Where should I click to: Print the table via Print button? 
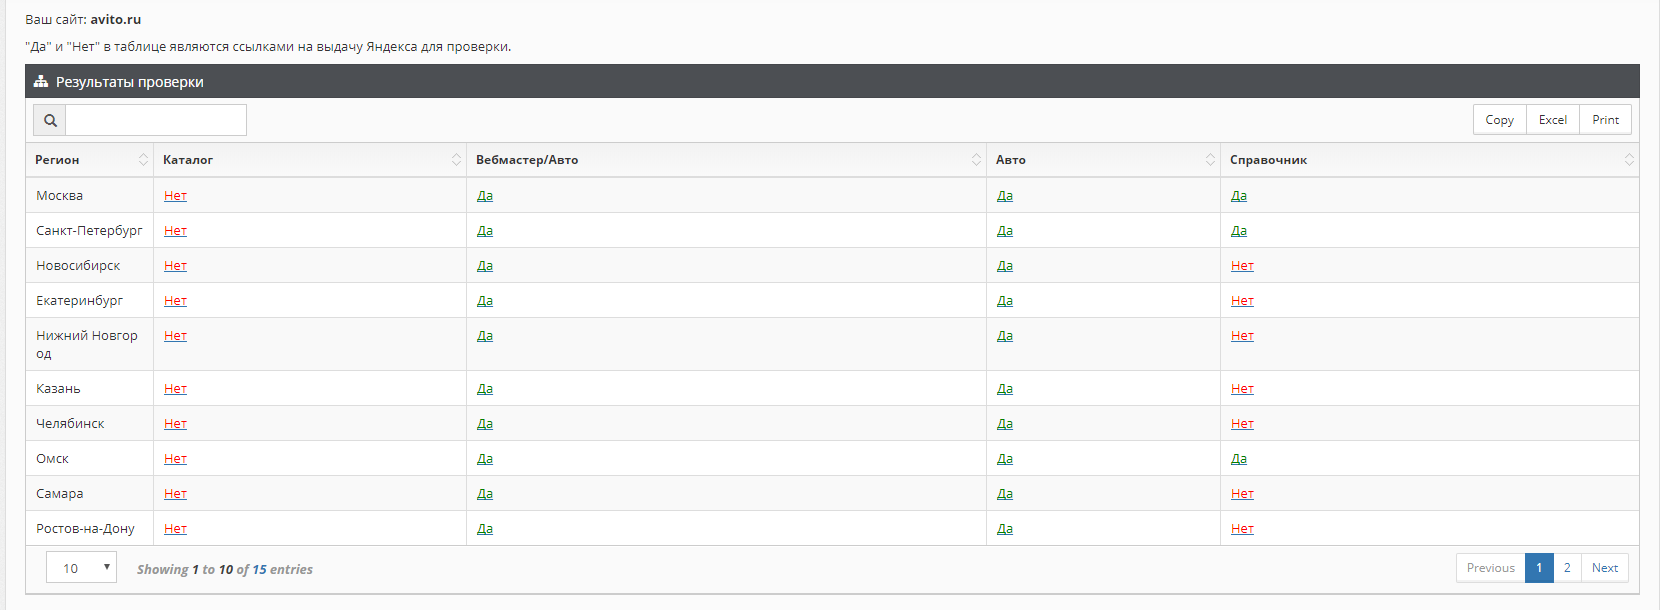pos(1605,120)
